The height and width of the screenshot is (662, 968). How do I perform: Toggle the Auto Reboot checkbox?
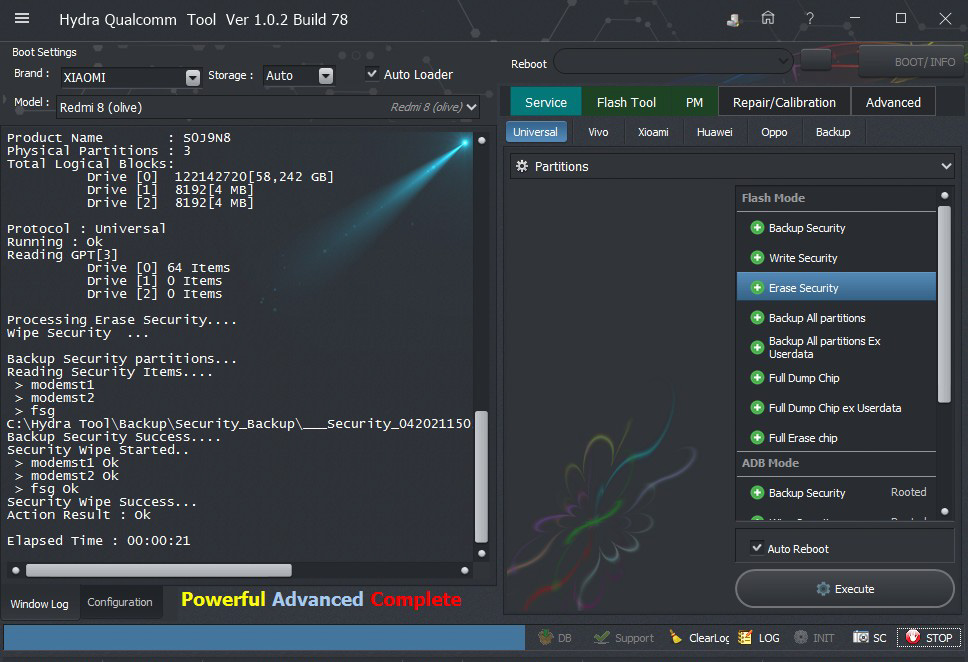(756, 547)
